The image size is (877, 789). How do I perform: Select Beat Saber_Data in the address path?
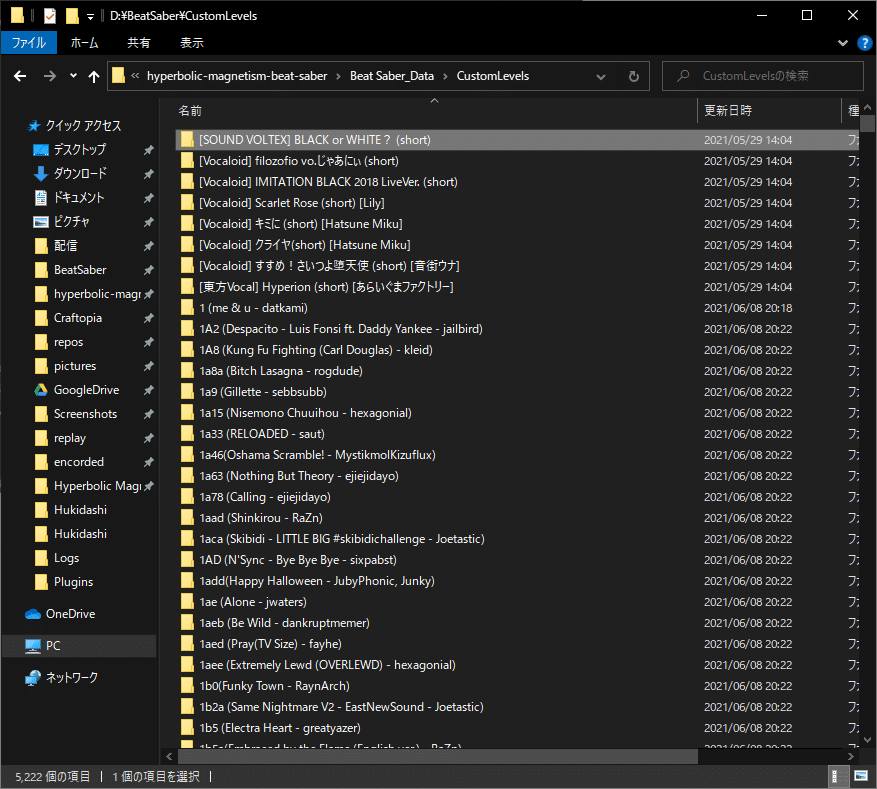pos(392,76)
